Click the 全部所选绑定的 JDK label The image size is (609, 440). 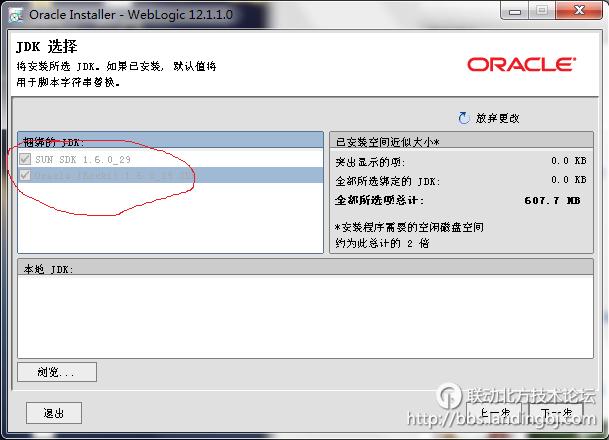tap(388, 181)
